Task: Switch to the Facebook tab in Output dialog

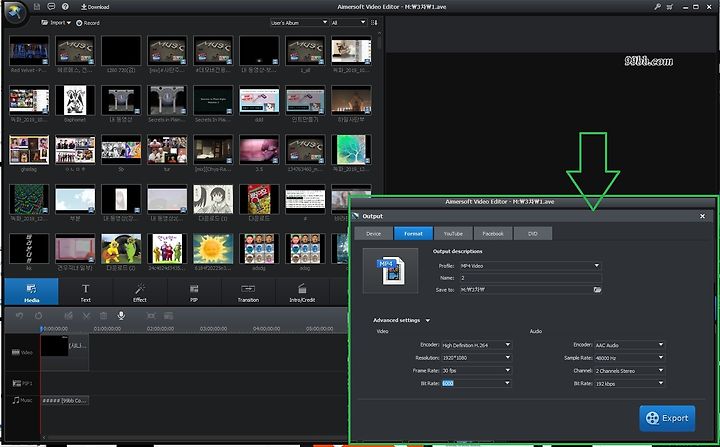Action: pyautogui.click(x=493, y=233)
